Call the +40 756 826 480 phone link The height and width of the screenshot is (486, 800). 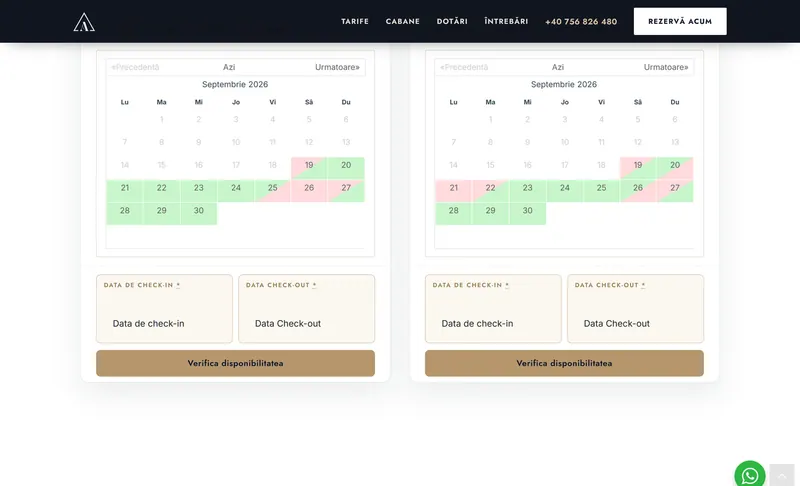coord(581,21)
